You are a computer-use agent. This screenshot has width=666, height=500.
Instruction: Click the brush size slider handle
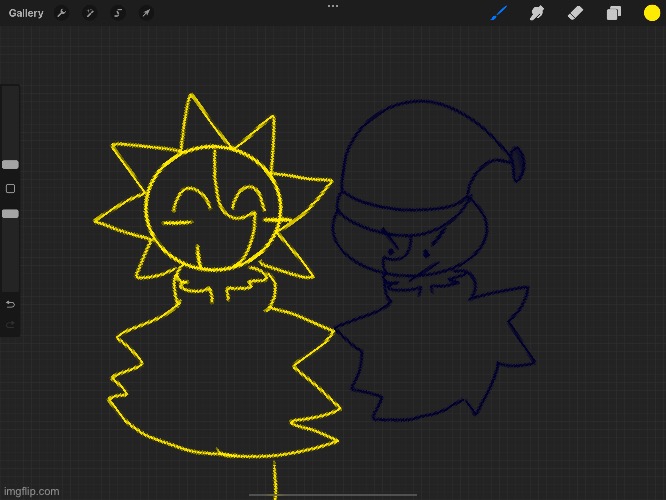(x=10, y=164)
